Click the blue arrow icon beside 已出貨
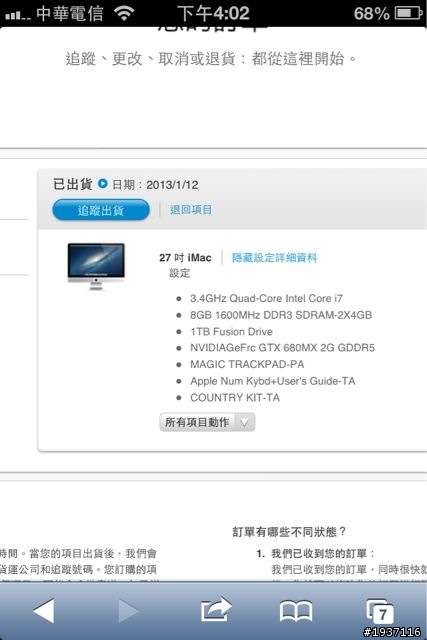Screen dimensions: 427x640 tap(102, 184)
